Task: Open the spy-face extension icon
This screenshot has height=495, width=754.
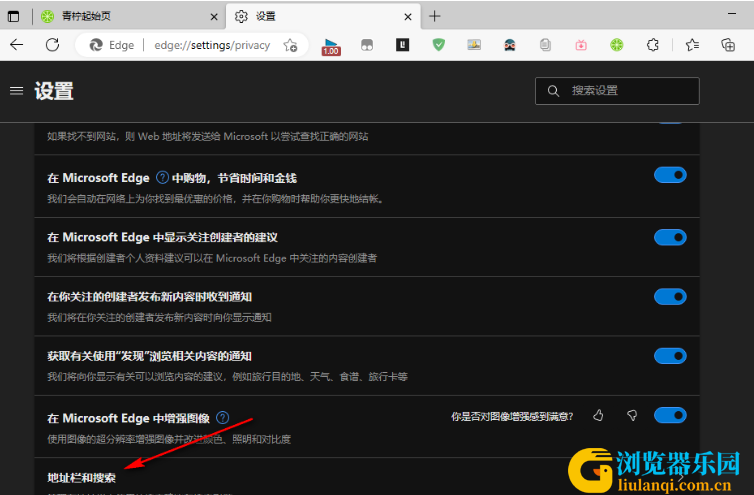Action: [510, 45]
